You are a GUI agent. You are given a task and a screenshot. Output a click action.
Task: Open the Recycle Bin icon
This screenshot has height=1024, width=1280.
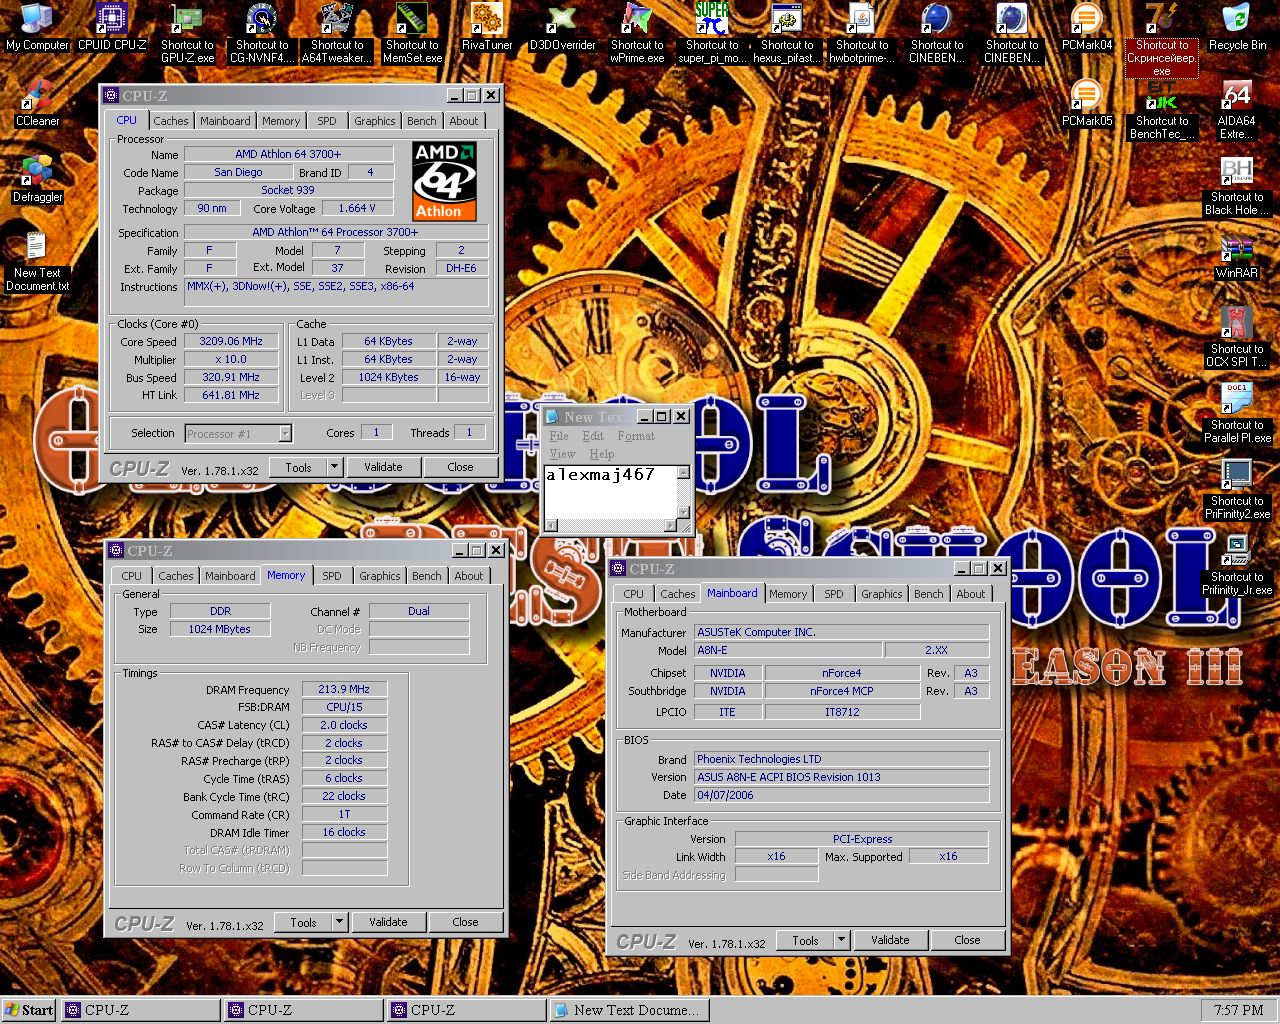coord(1237,27)
